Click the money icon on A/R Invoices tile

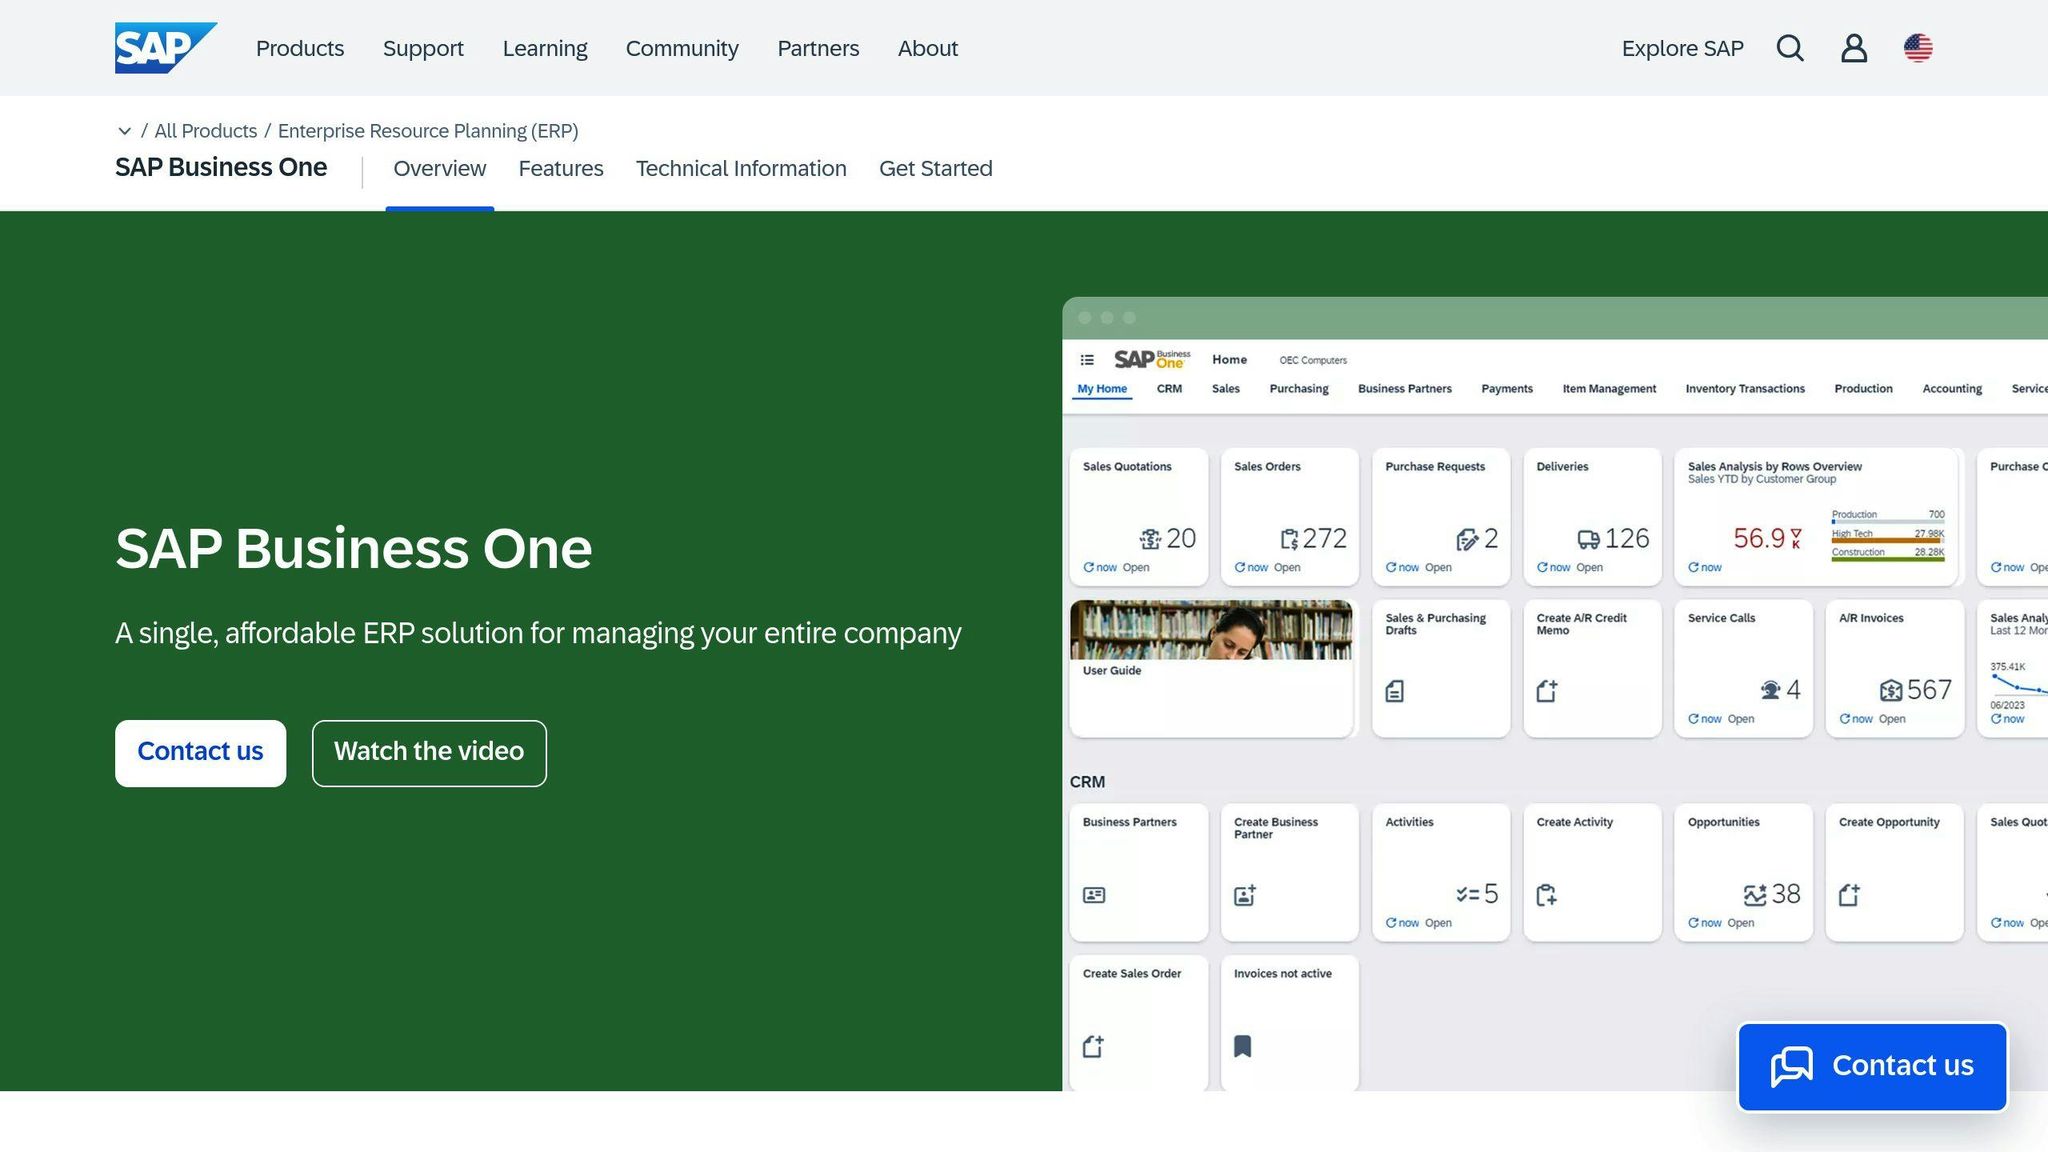(1890, 690)
